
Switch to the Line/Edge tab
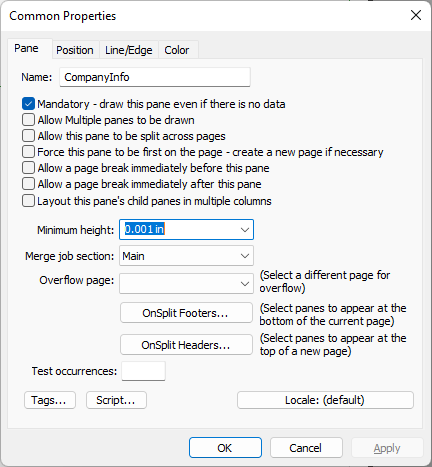click(x=129, y=50)
